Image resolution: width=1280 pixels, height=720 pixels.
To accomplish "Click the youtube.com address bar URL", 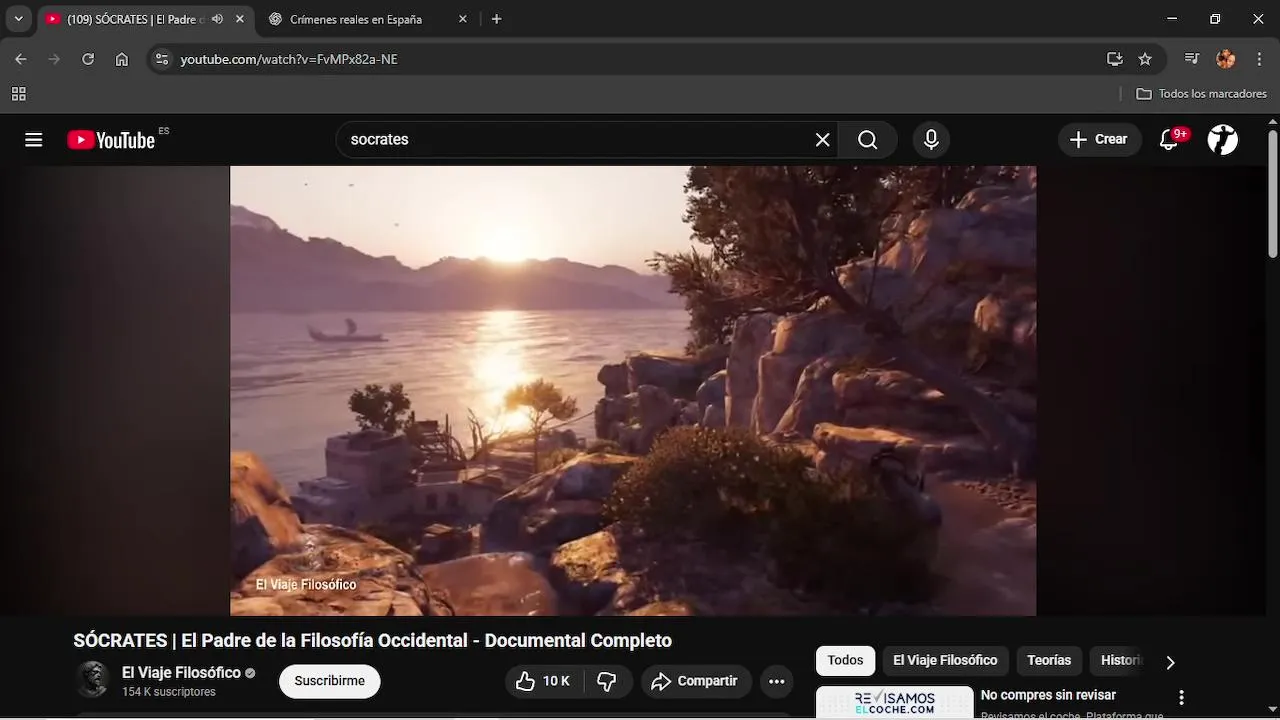I will (x=289, y=59).
